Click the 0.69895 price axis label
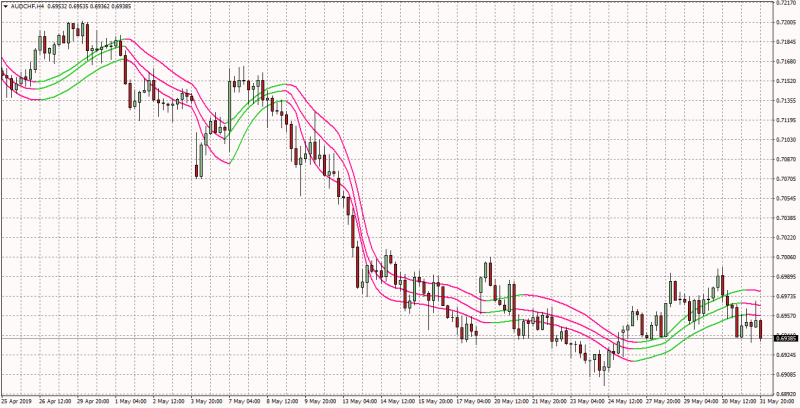The image size is (800, 408). click(786, 277)
